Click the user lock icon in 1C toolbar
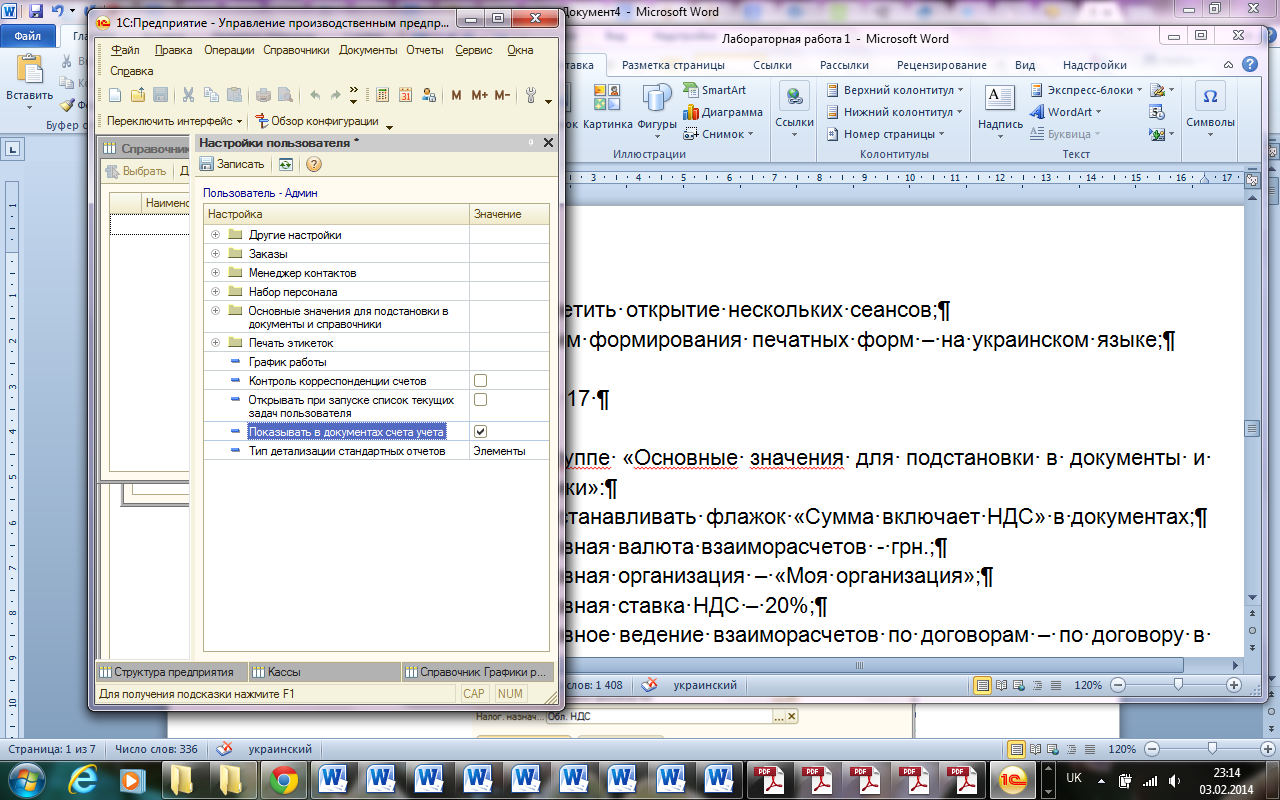The width and height of the screenshot is (1280, 800). click(x=429, y=96)
